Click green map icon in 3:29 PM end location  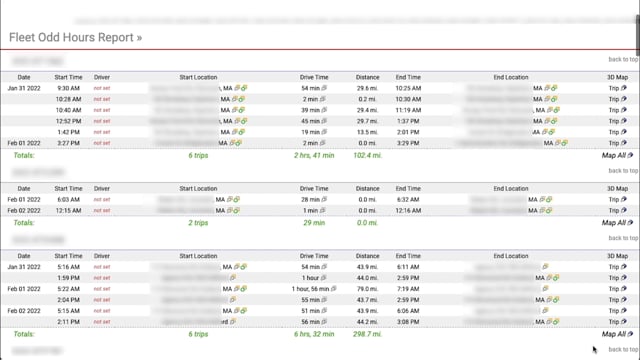564,143
